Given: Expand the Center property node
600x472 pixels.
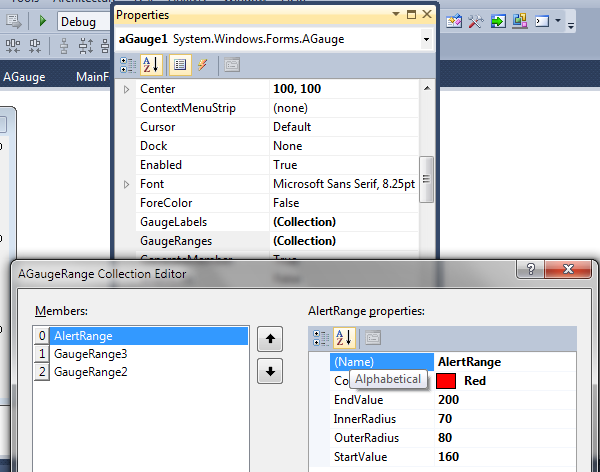Looking at the screenshot, I should pos(126,89).
